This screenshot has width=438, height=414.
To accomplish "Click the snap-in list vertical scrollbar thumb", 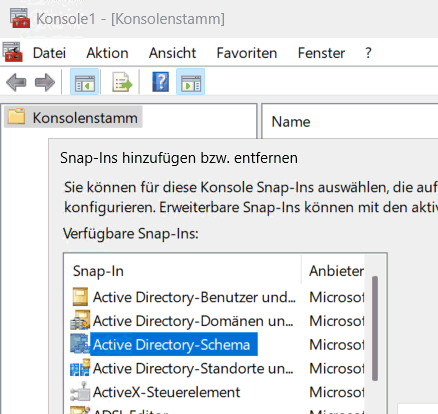I will pos(375,328).
